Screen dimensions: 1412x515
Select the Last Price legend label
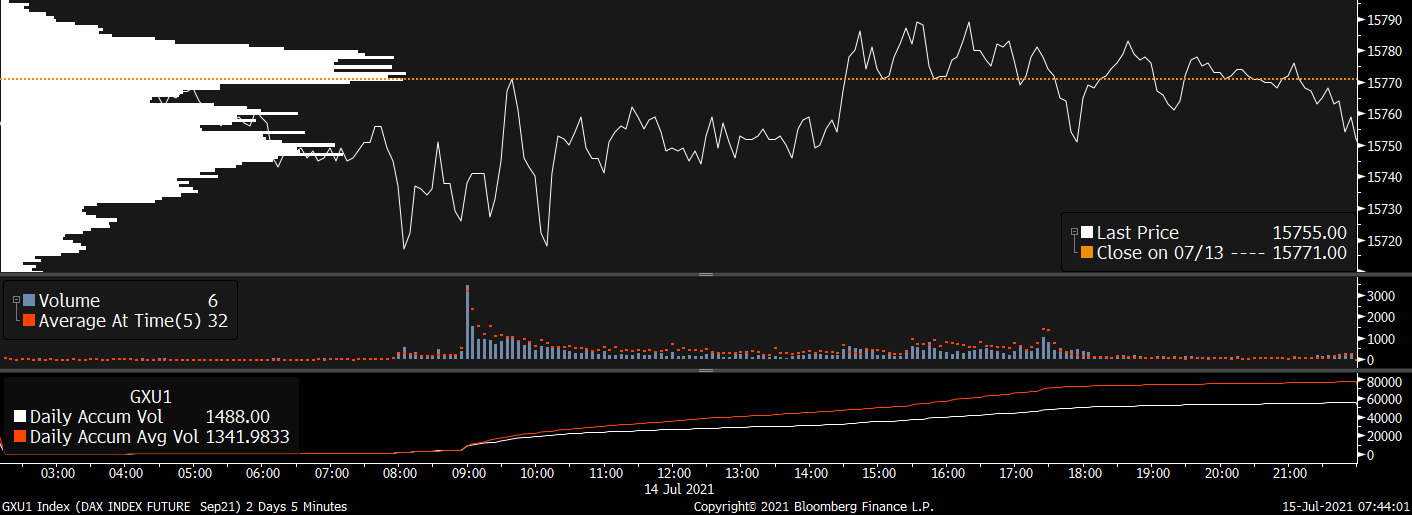tap(1138, 233)
